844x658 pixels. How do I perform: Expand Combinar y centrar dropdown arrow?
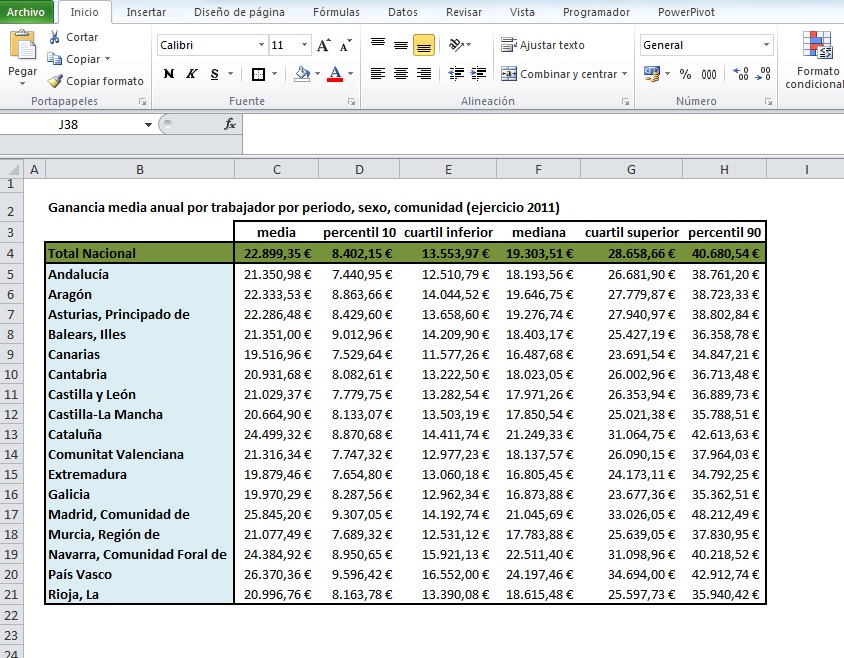tap(624, 74)
